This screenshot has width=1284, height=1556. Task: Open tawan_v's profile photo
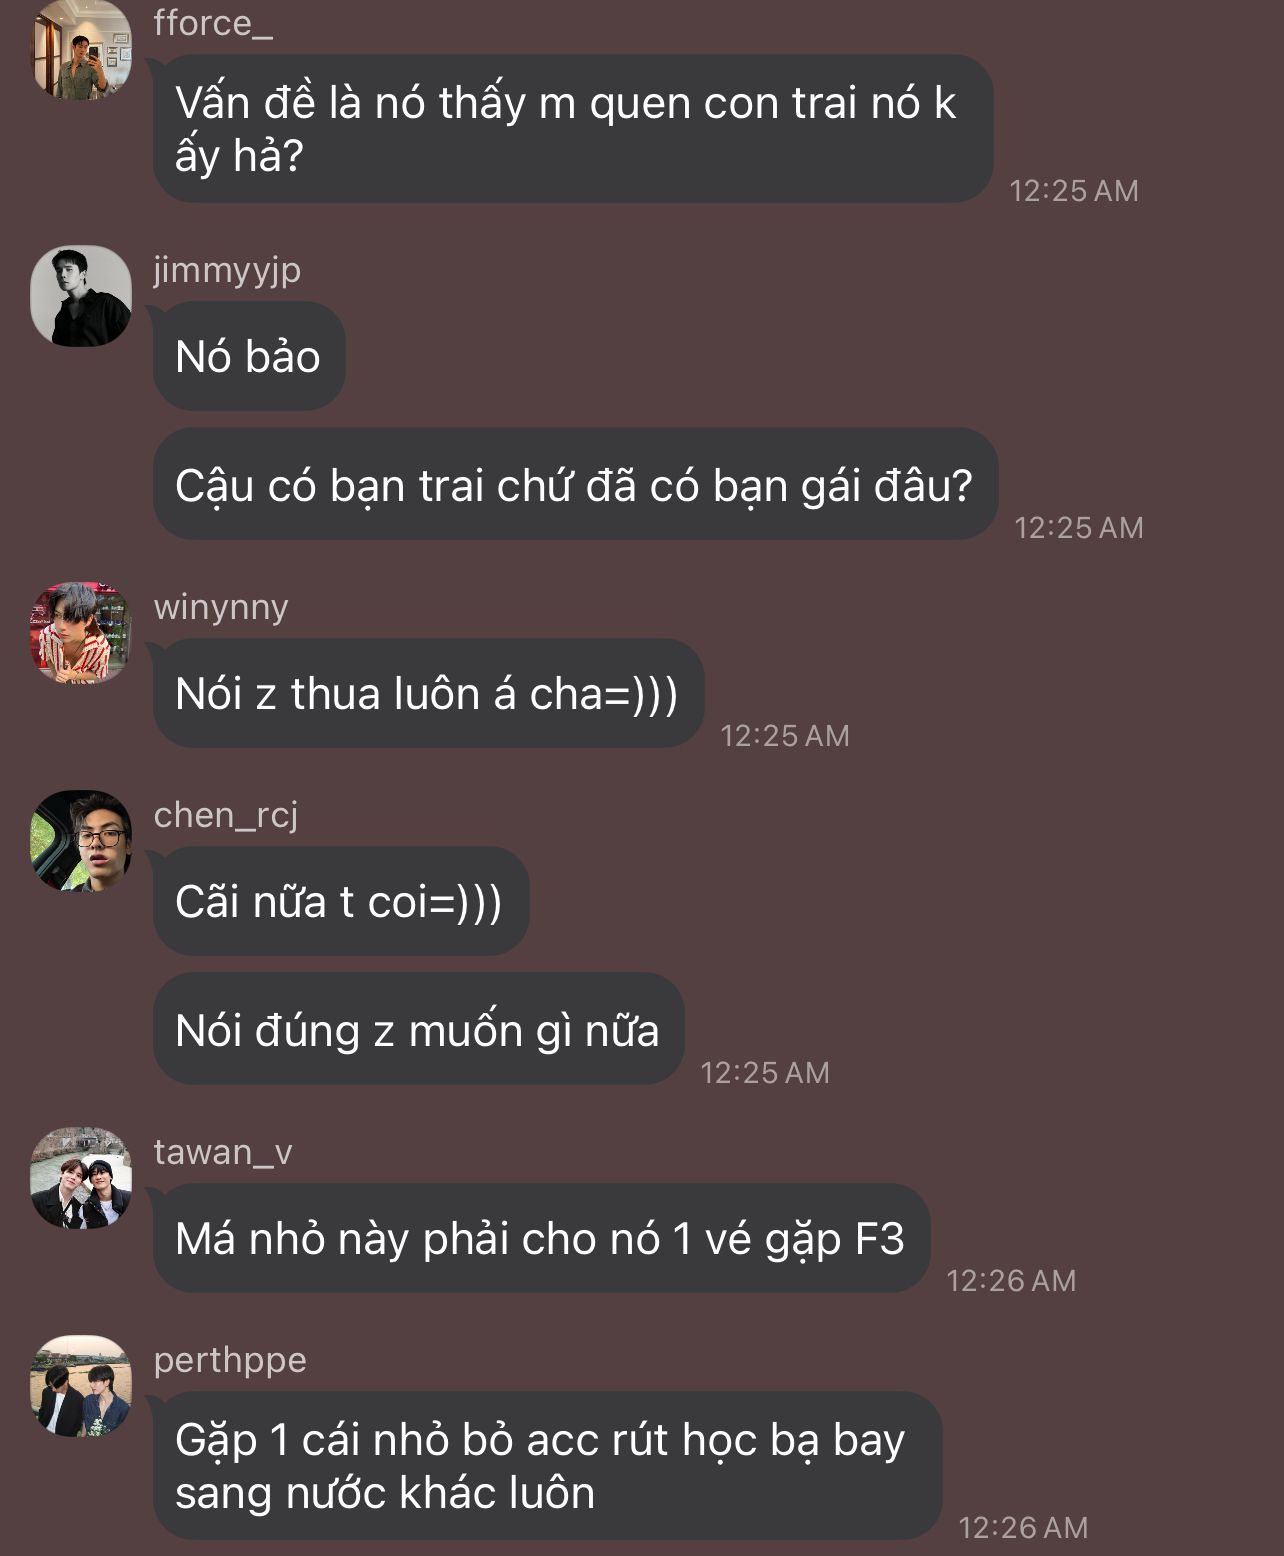[x=81, y=1178]
